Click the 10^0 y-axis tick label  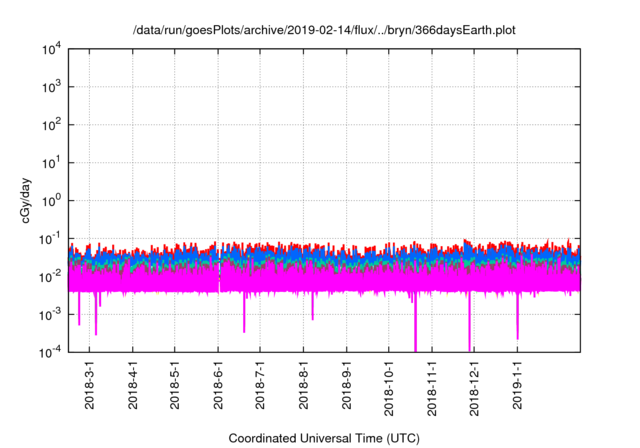pyautogui.click(x=52, y=200)
